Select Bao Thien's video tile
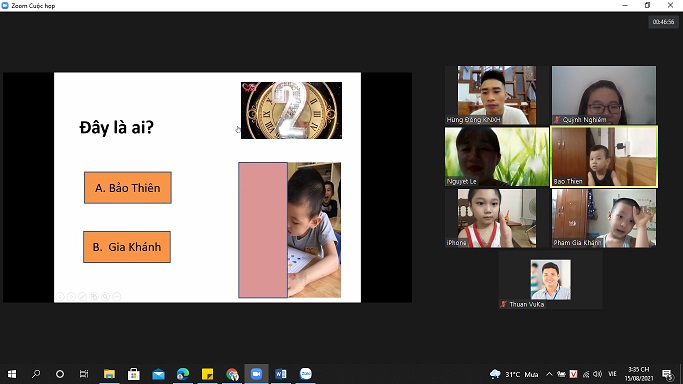The image size is (683, 384). (x=604, y=156)
